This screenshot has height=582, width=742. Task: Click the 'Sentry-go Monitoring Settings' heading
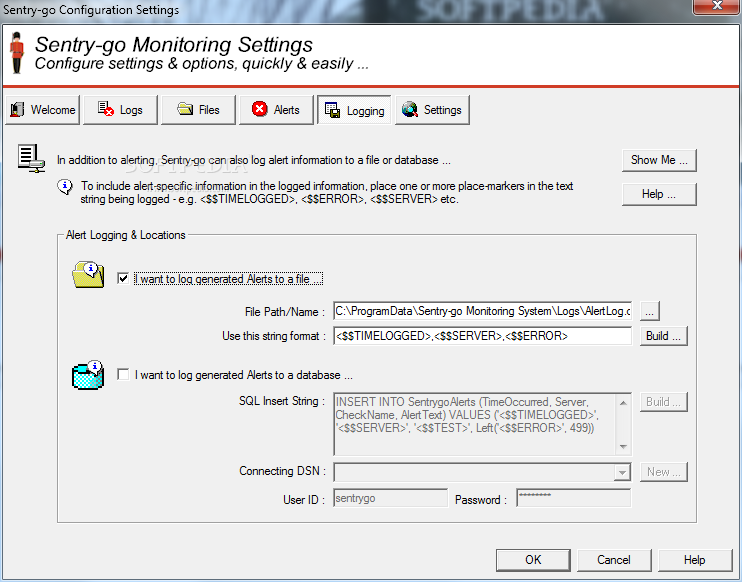pos(174,45)
